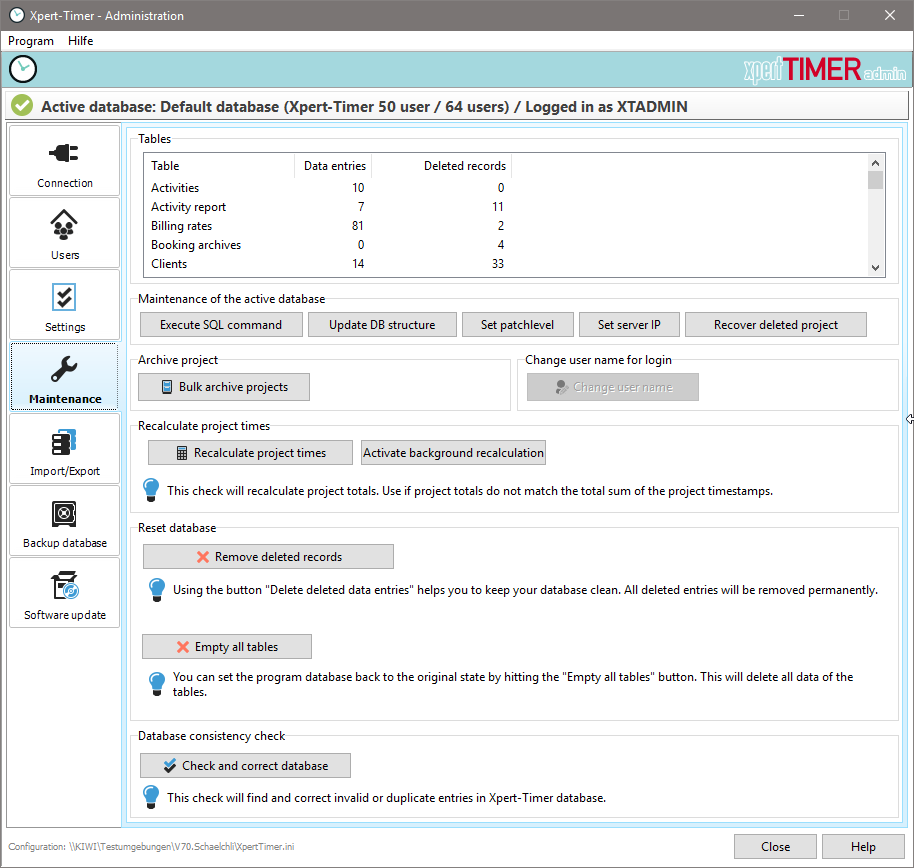
Task: Open the Settings panel
Action: [x=63, y=304]
